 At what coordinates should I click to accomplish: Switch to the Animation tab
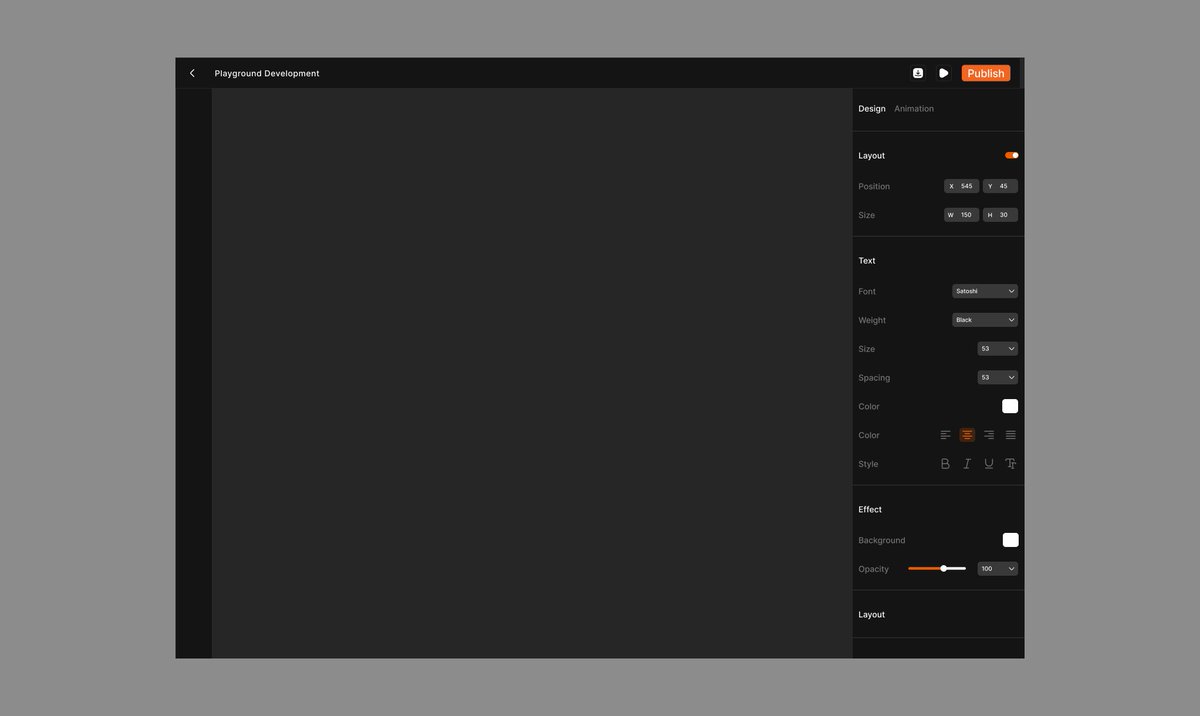[914, 109]
